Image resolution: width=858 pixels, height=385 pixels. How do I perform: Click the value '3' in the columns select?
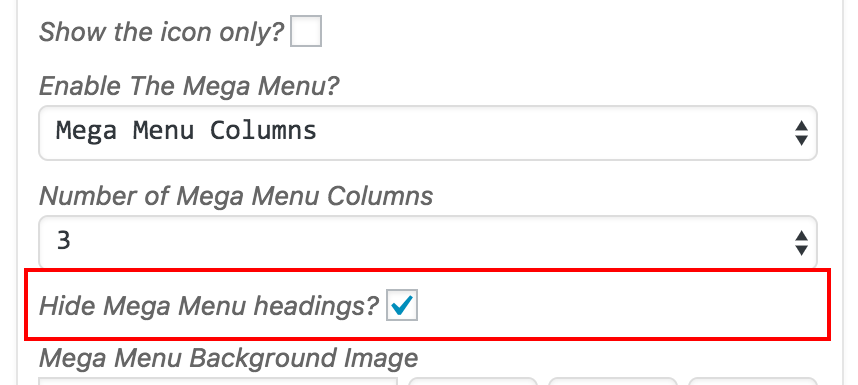tap(63, 241)
